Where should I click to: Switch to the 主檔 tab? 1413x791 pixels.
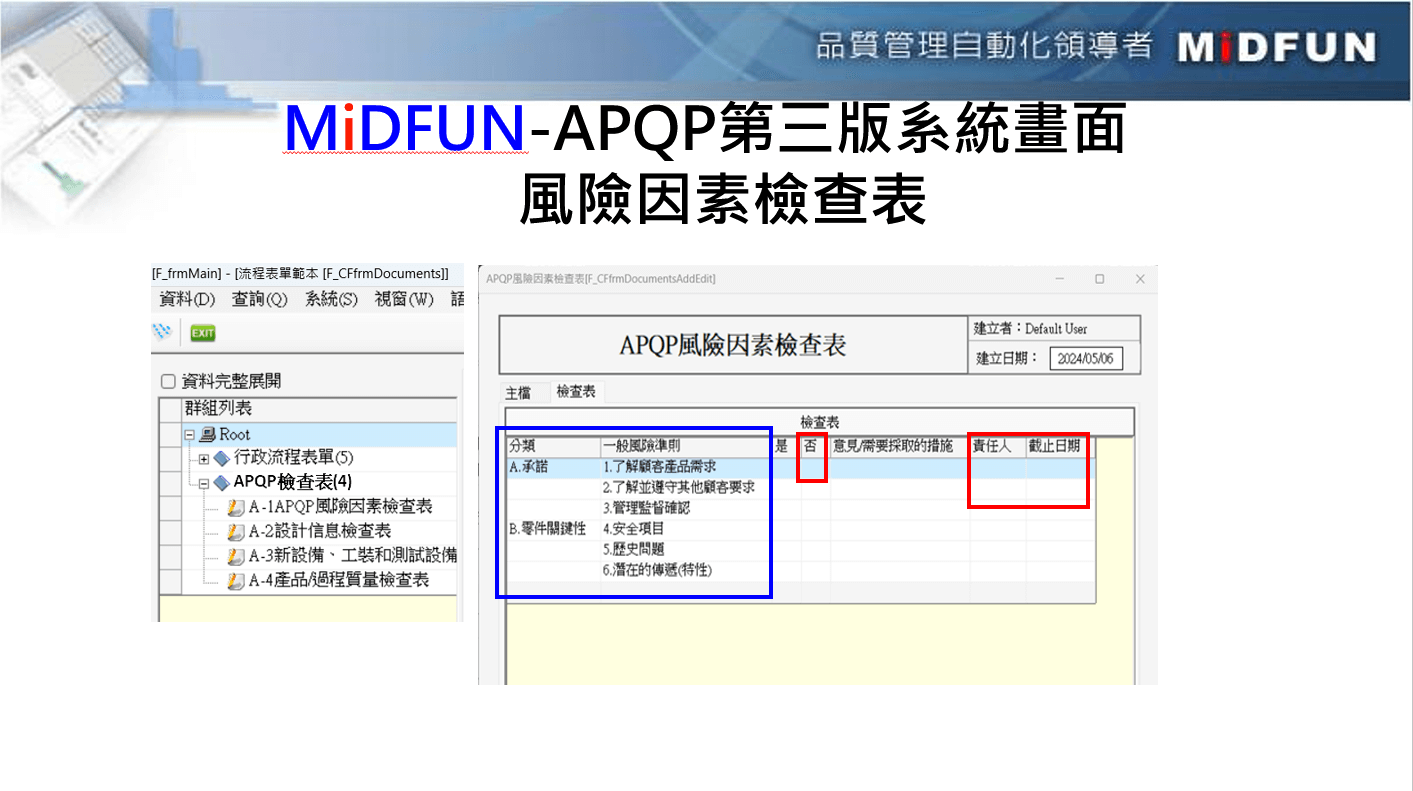pos(518,393)
